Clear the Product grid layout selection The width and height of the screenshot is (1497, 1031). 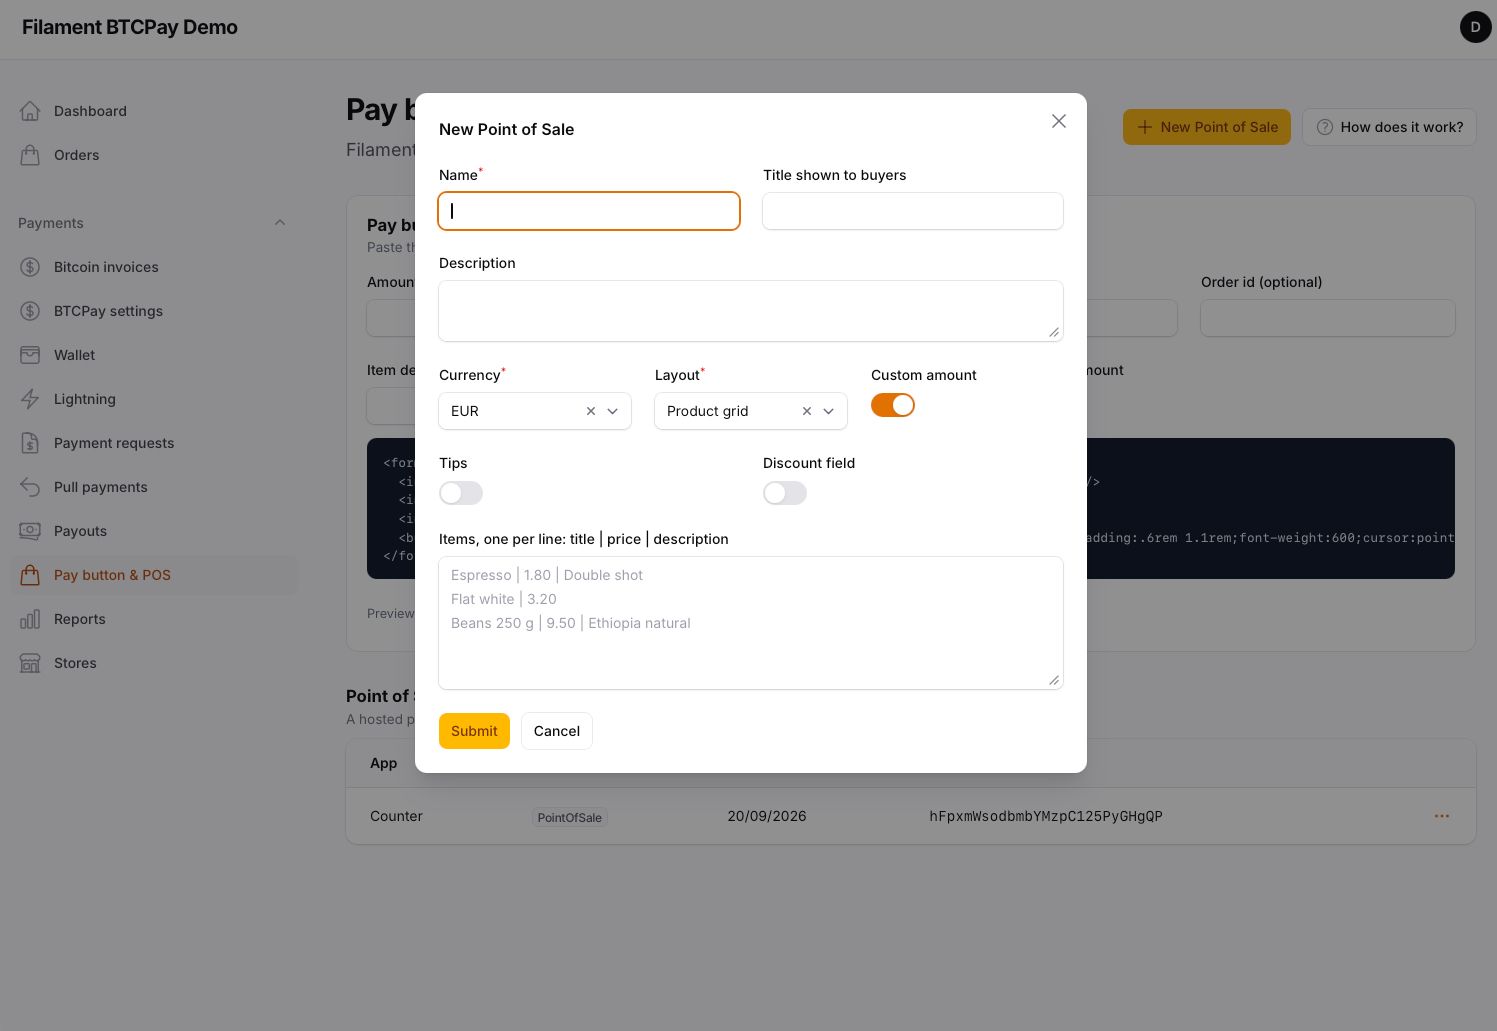click(807, 411)
